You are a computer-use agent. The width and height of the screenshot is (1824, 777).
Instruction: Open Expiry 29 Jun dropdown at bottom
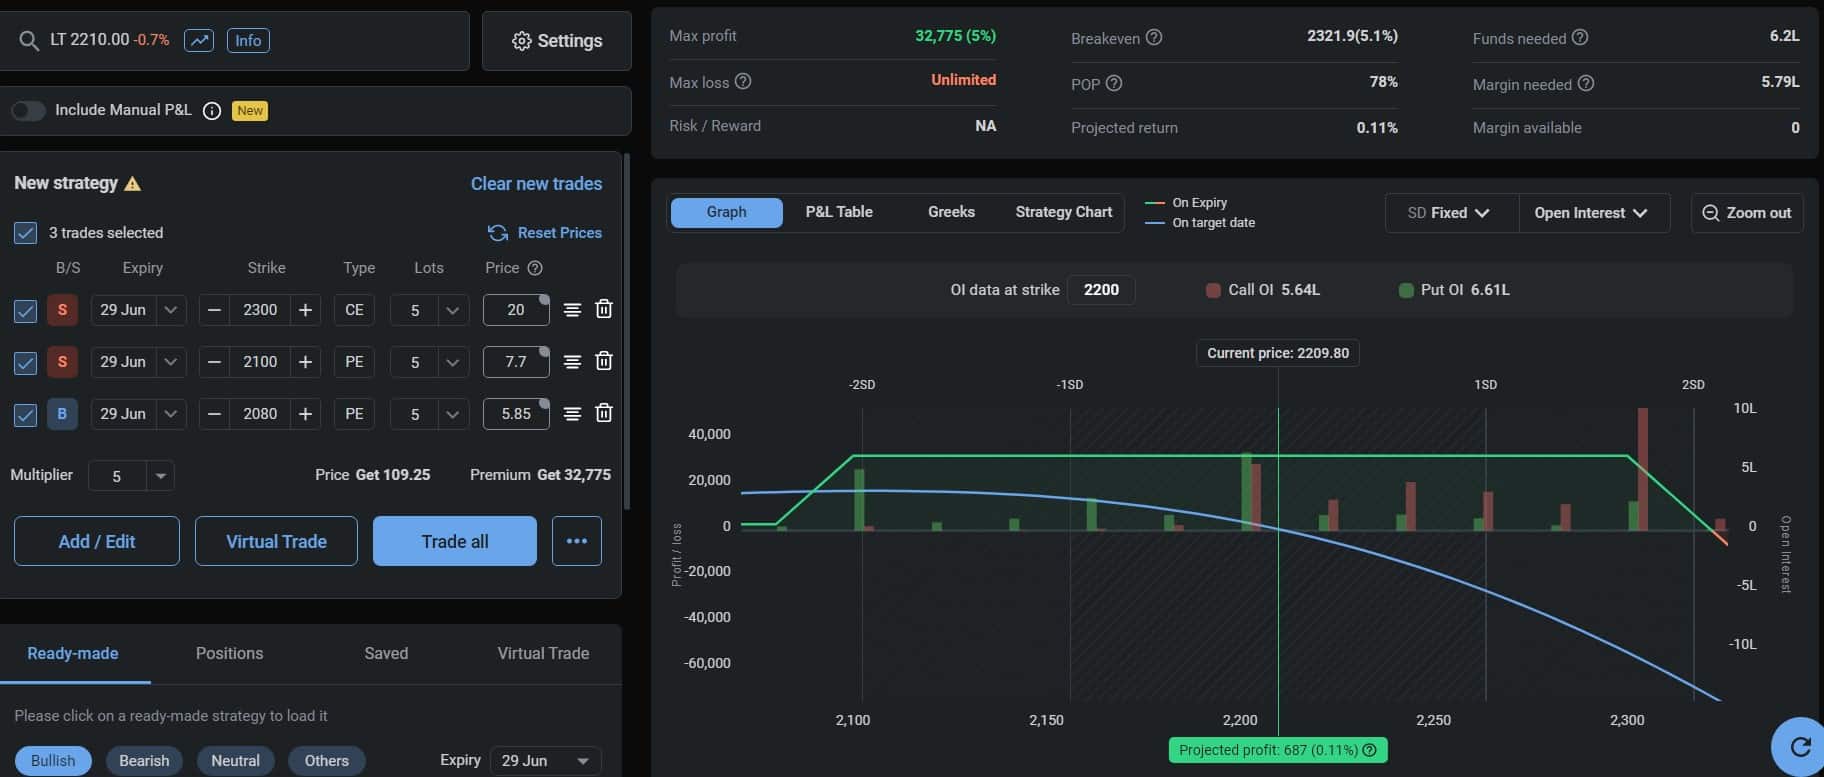click(545, 761)
